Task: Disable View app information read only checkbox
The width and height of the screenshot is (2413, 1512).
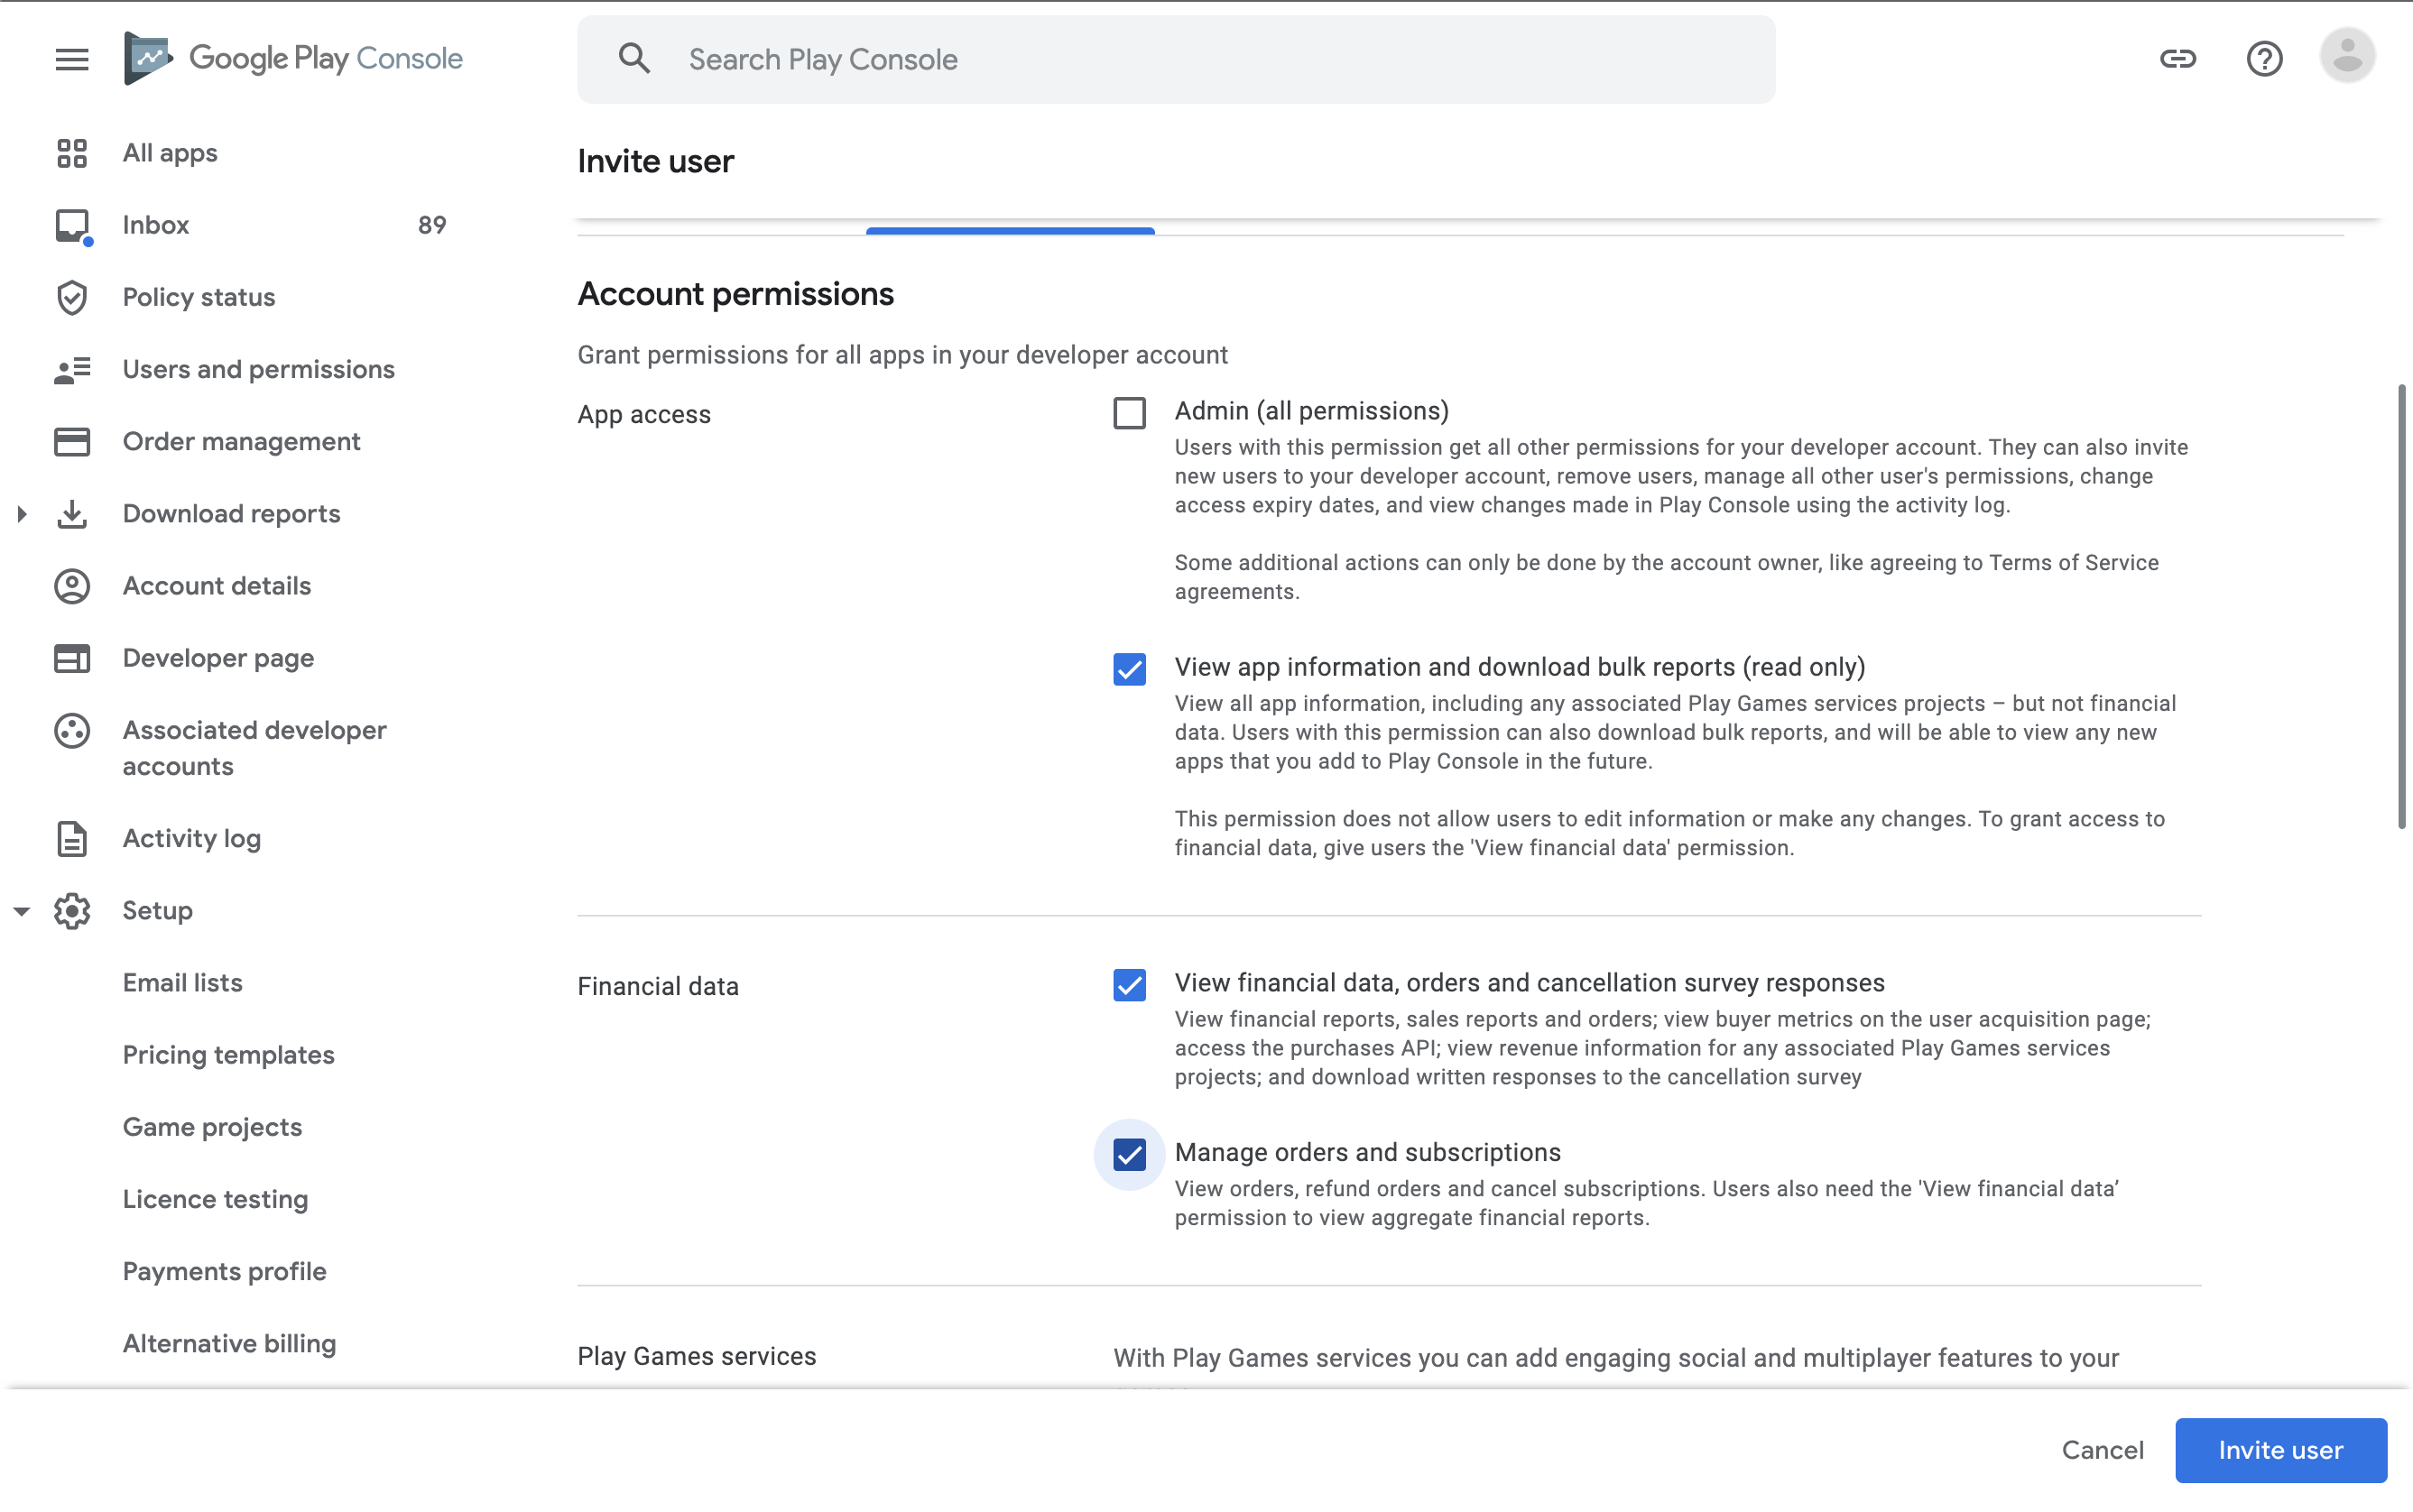Action: coord(1129,668)
